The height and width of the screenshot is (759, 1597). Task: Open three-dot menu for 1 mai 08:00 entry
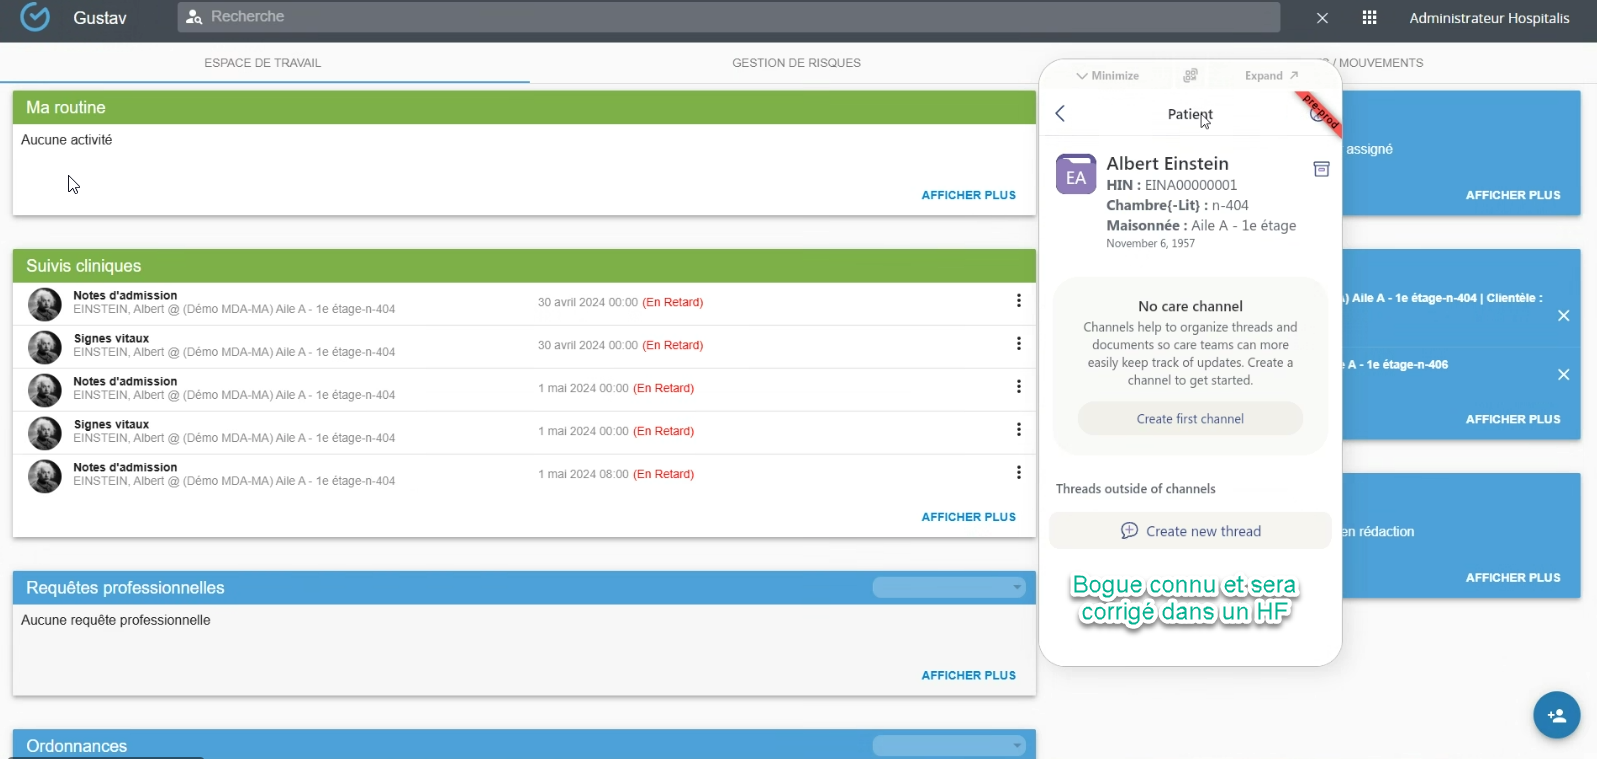coord(1018,473)
